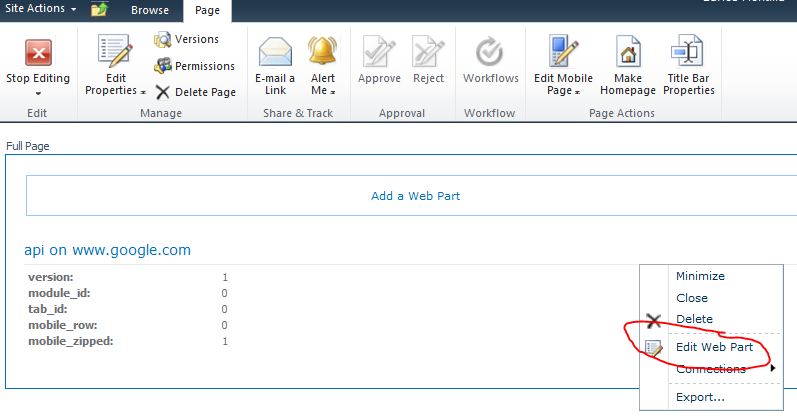Click the Delete Page X icon
This screenshot has height=418, width=797.
coord(162,91)
